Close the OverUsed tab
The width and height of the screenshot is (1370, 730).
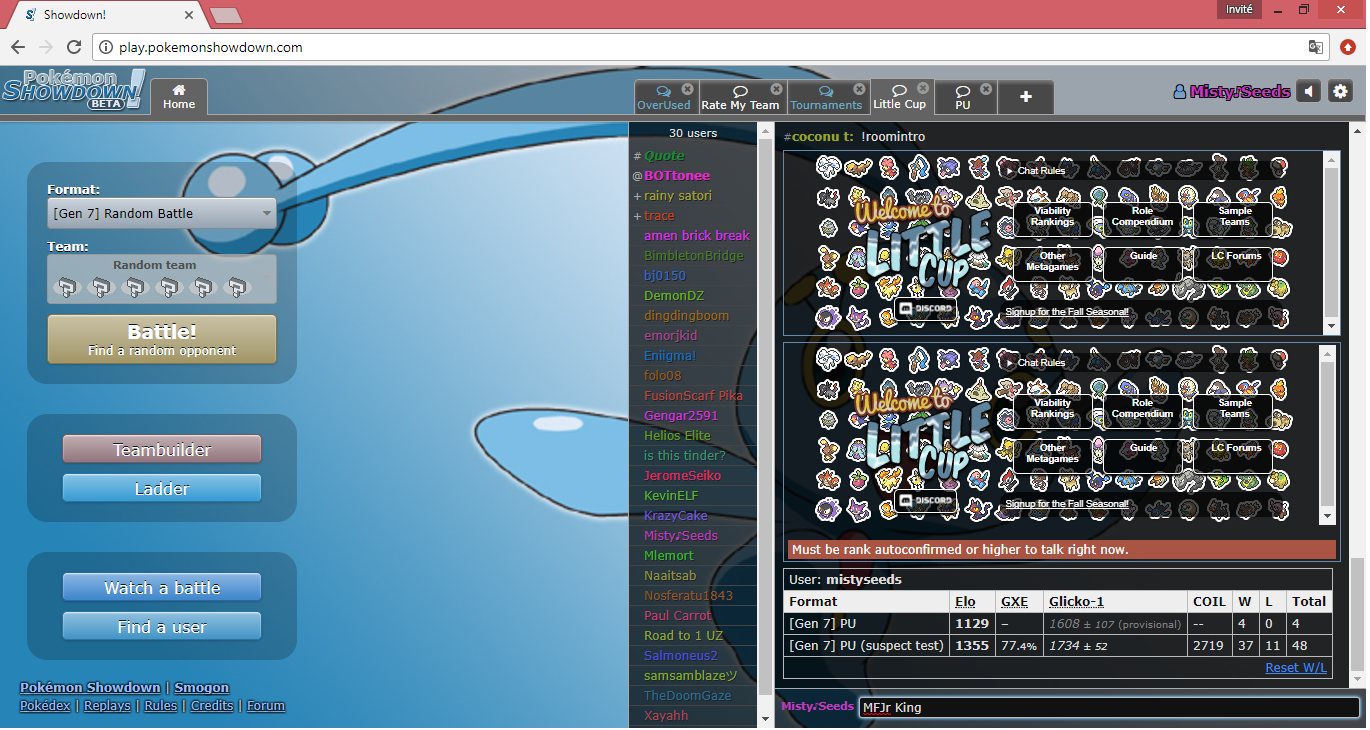(x=690, y=89)
